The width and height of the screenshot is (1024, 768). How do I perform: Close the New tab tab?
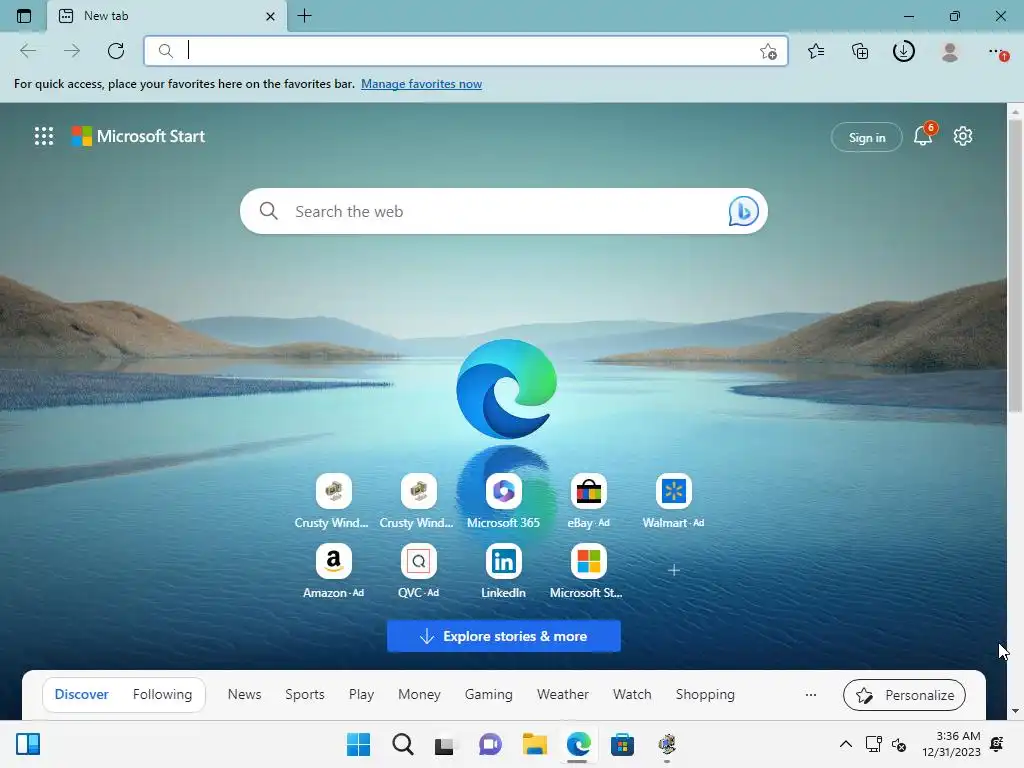270,16
